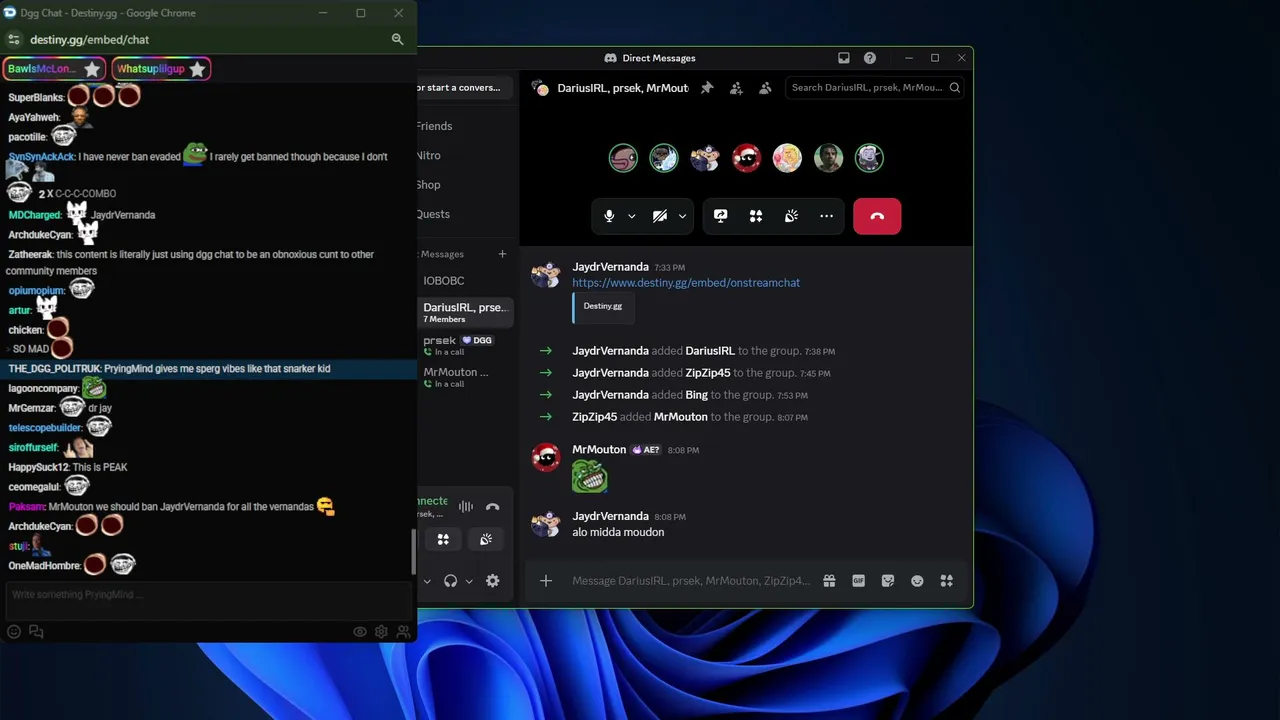This screenshot has width=1280, height=720.
Task: Open the DGG chat emote picker
Action: [x=14, y=632]
